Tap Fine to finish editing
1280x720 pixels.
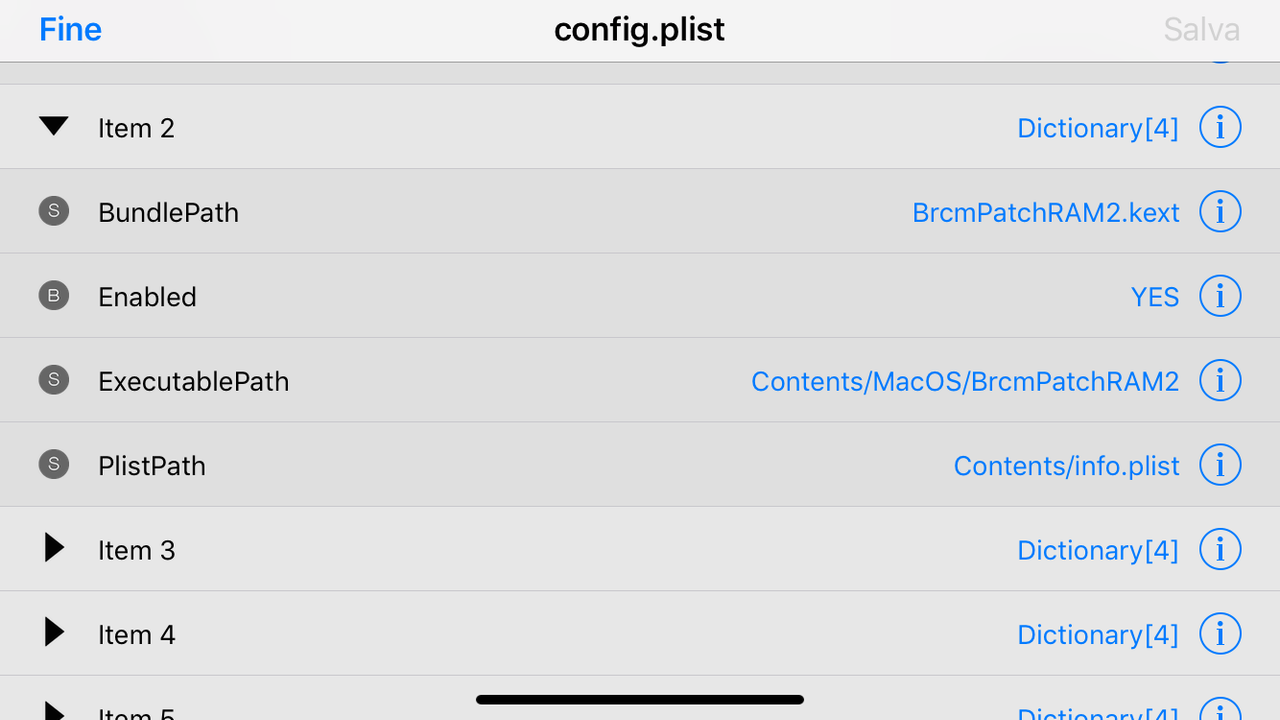(x=71, y=30)
